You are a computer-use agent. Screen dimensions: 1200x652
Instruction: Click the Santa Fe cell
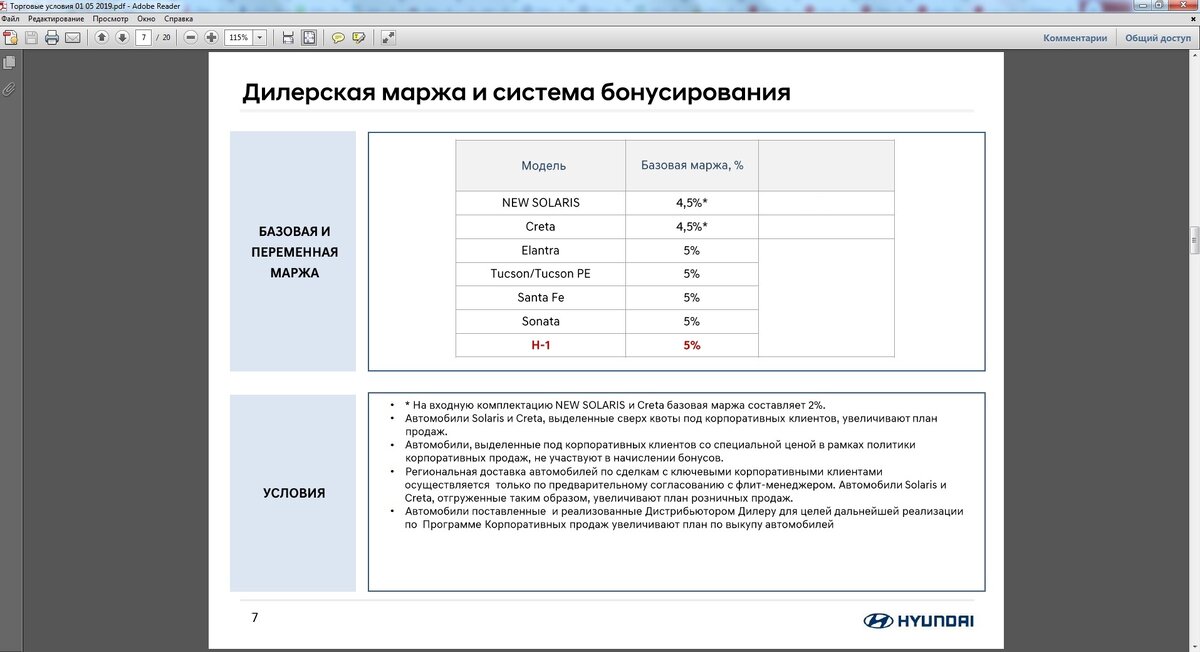click(541, 298)
